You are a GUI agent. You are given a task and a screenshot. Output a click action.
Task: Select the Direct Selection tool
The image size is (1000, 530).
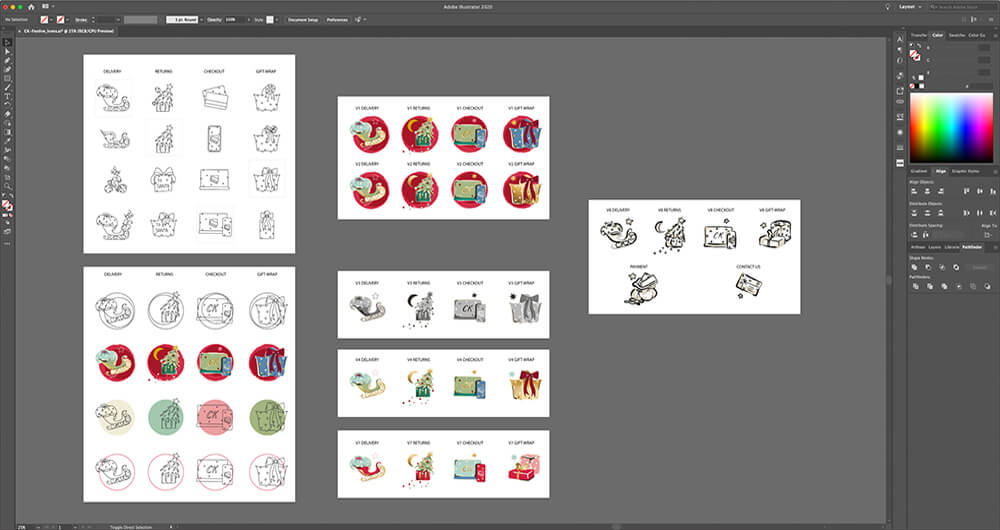click(7, 51)
